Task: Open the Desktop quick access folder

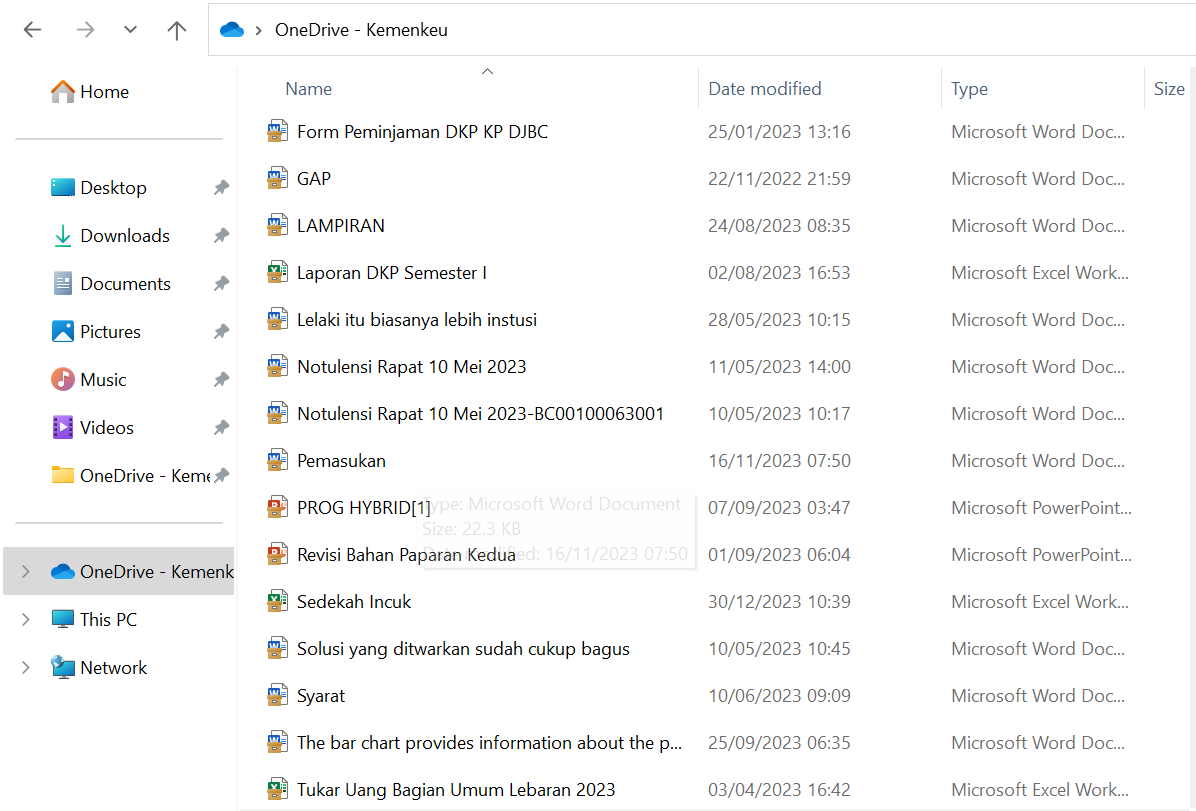Action: coord(113,188)
